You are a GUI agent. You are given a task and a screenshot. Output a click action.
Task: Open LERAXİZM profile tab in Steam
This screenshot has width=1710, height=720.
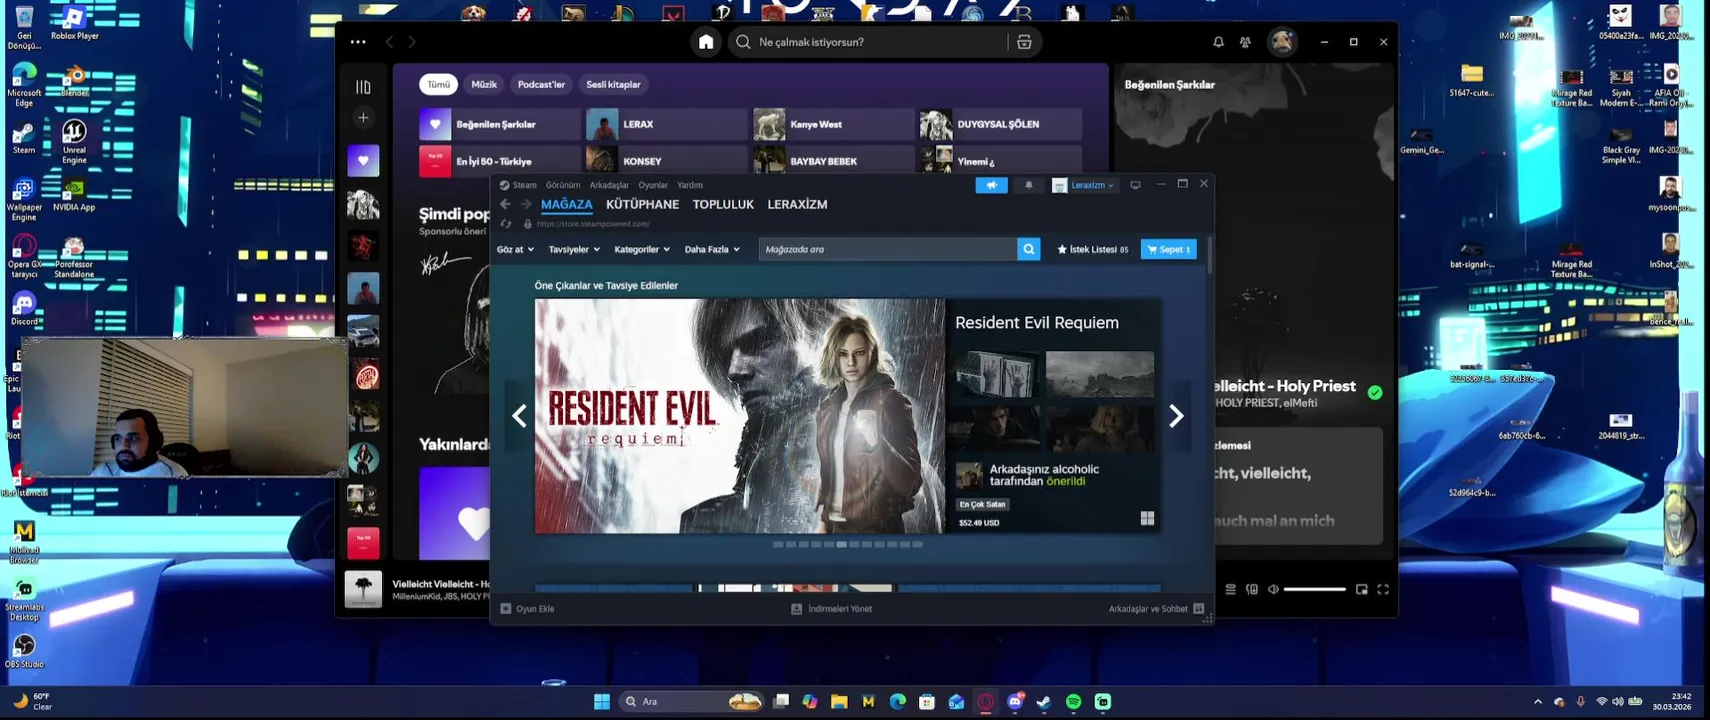[797, 204]
